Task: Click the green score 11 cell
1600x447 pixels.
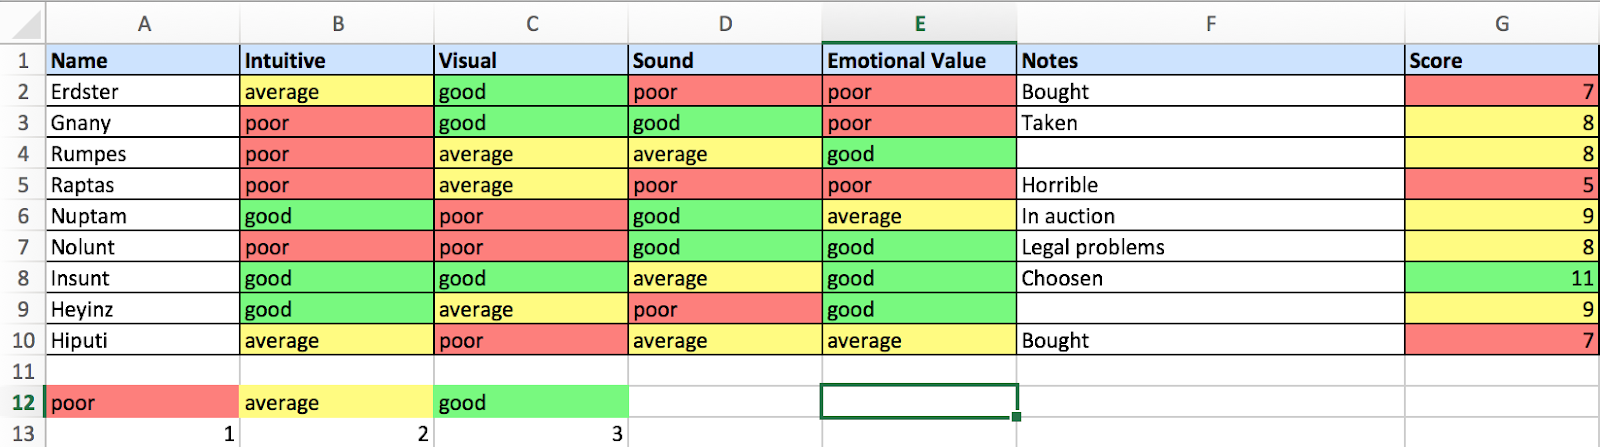Action: pyautogui.click(x=1501, y=278)
